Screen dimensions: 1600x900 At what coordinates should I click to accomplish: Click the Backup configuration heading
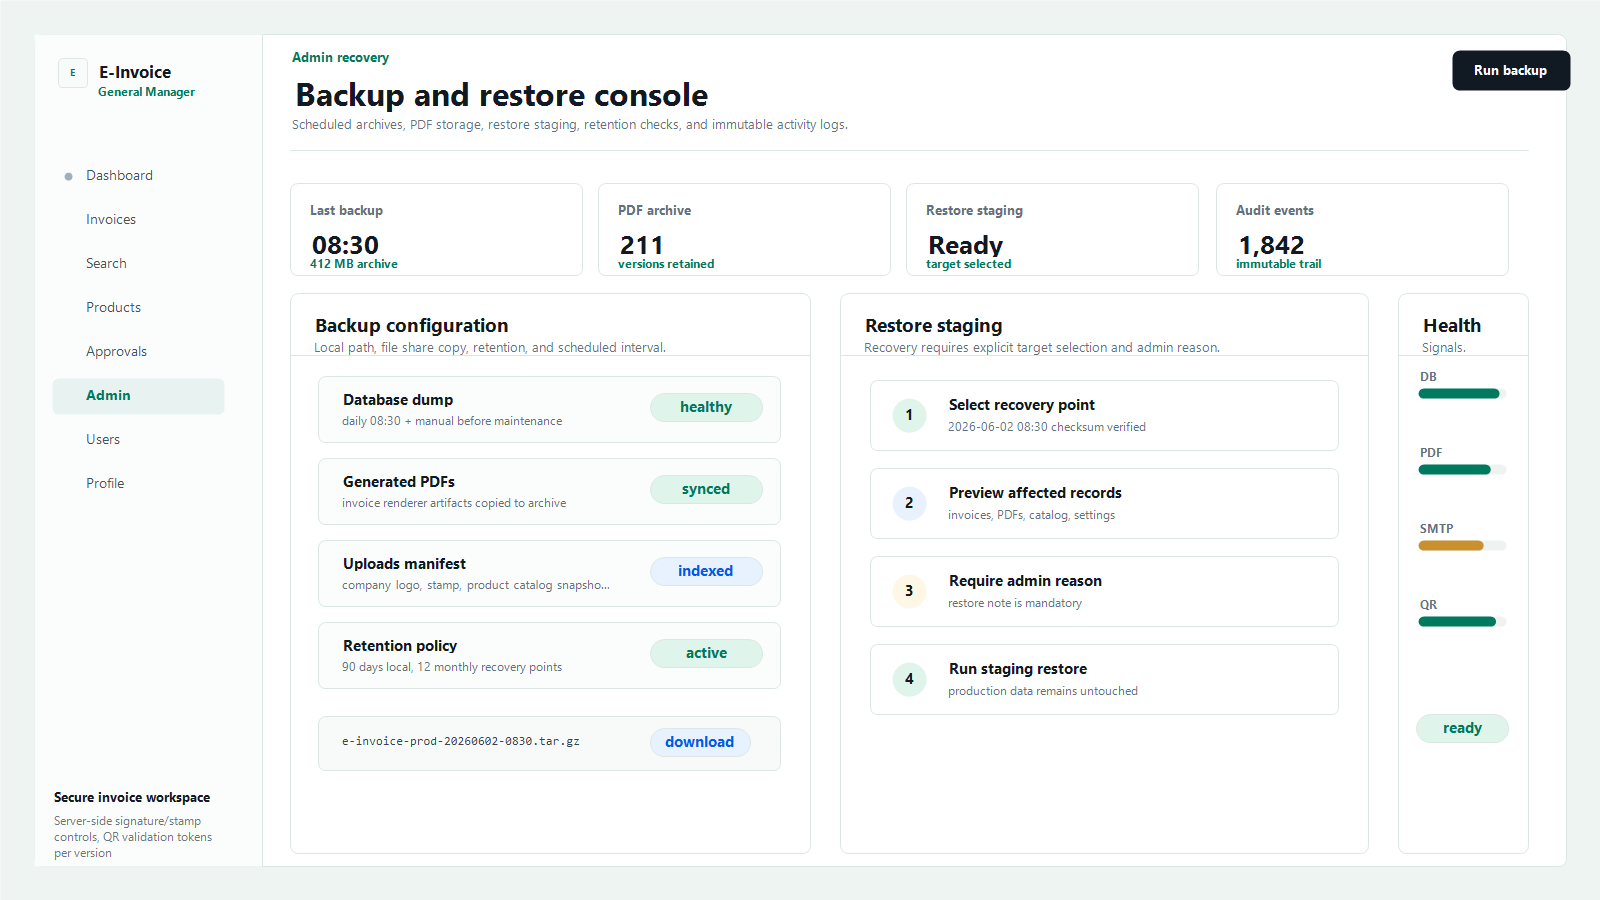click(412, 326)
